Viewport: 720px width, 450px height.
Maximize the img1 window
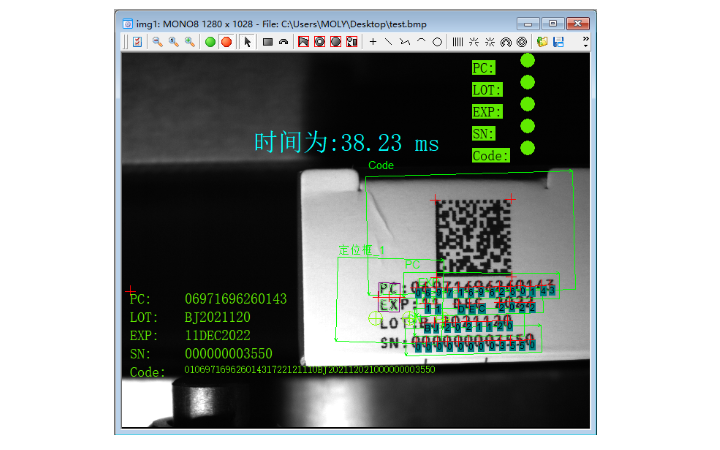pos(553,23)
